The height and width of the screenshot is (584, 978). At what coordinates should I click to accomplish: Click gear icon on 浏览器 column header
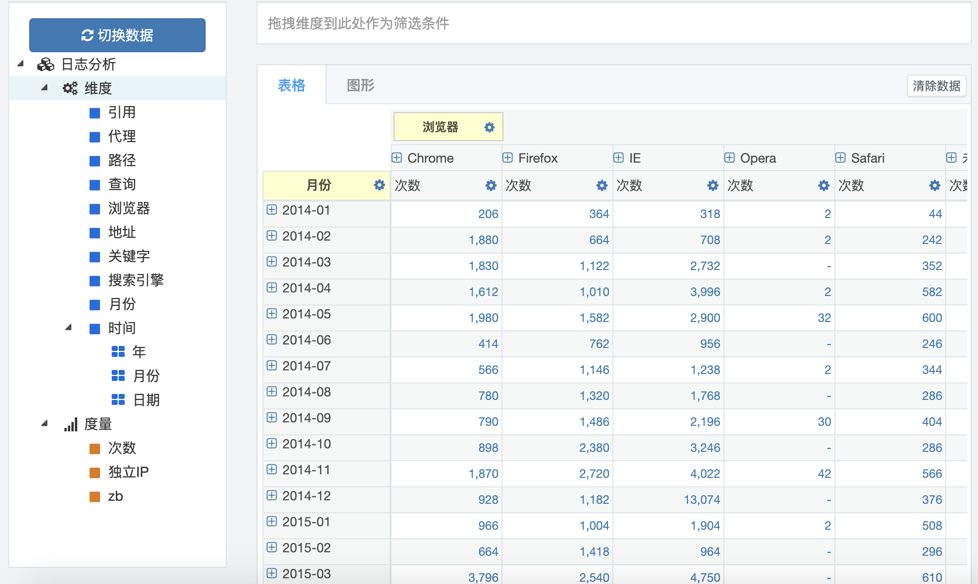(489, 127)
